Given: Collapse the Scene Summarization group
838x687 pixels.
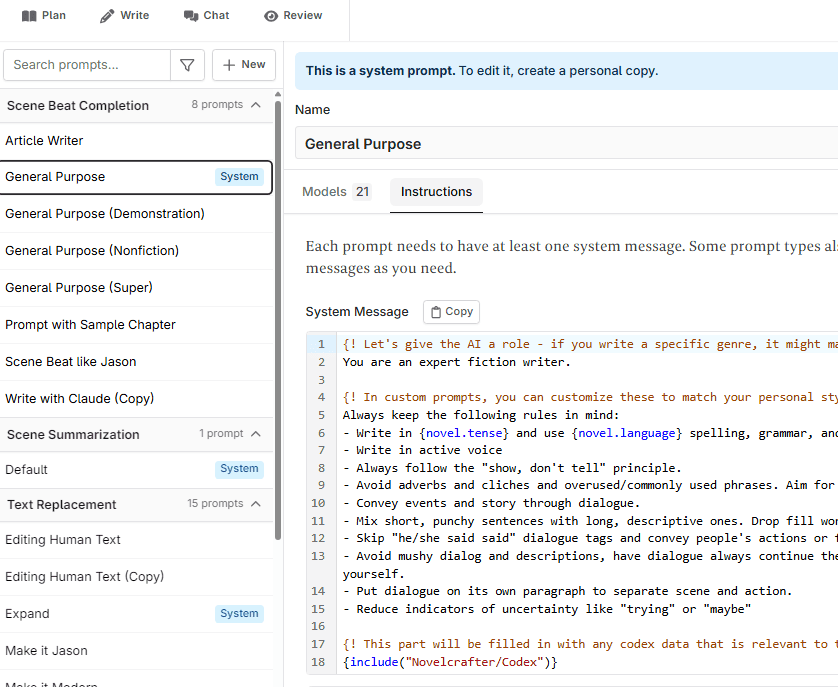Looking at the screenshot, I should pos(256,434).
